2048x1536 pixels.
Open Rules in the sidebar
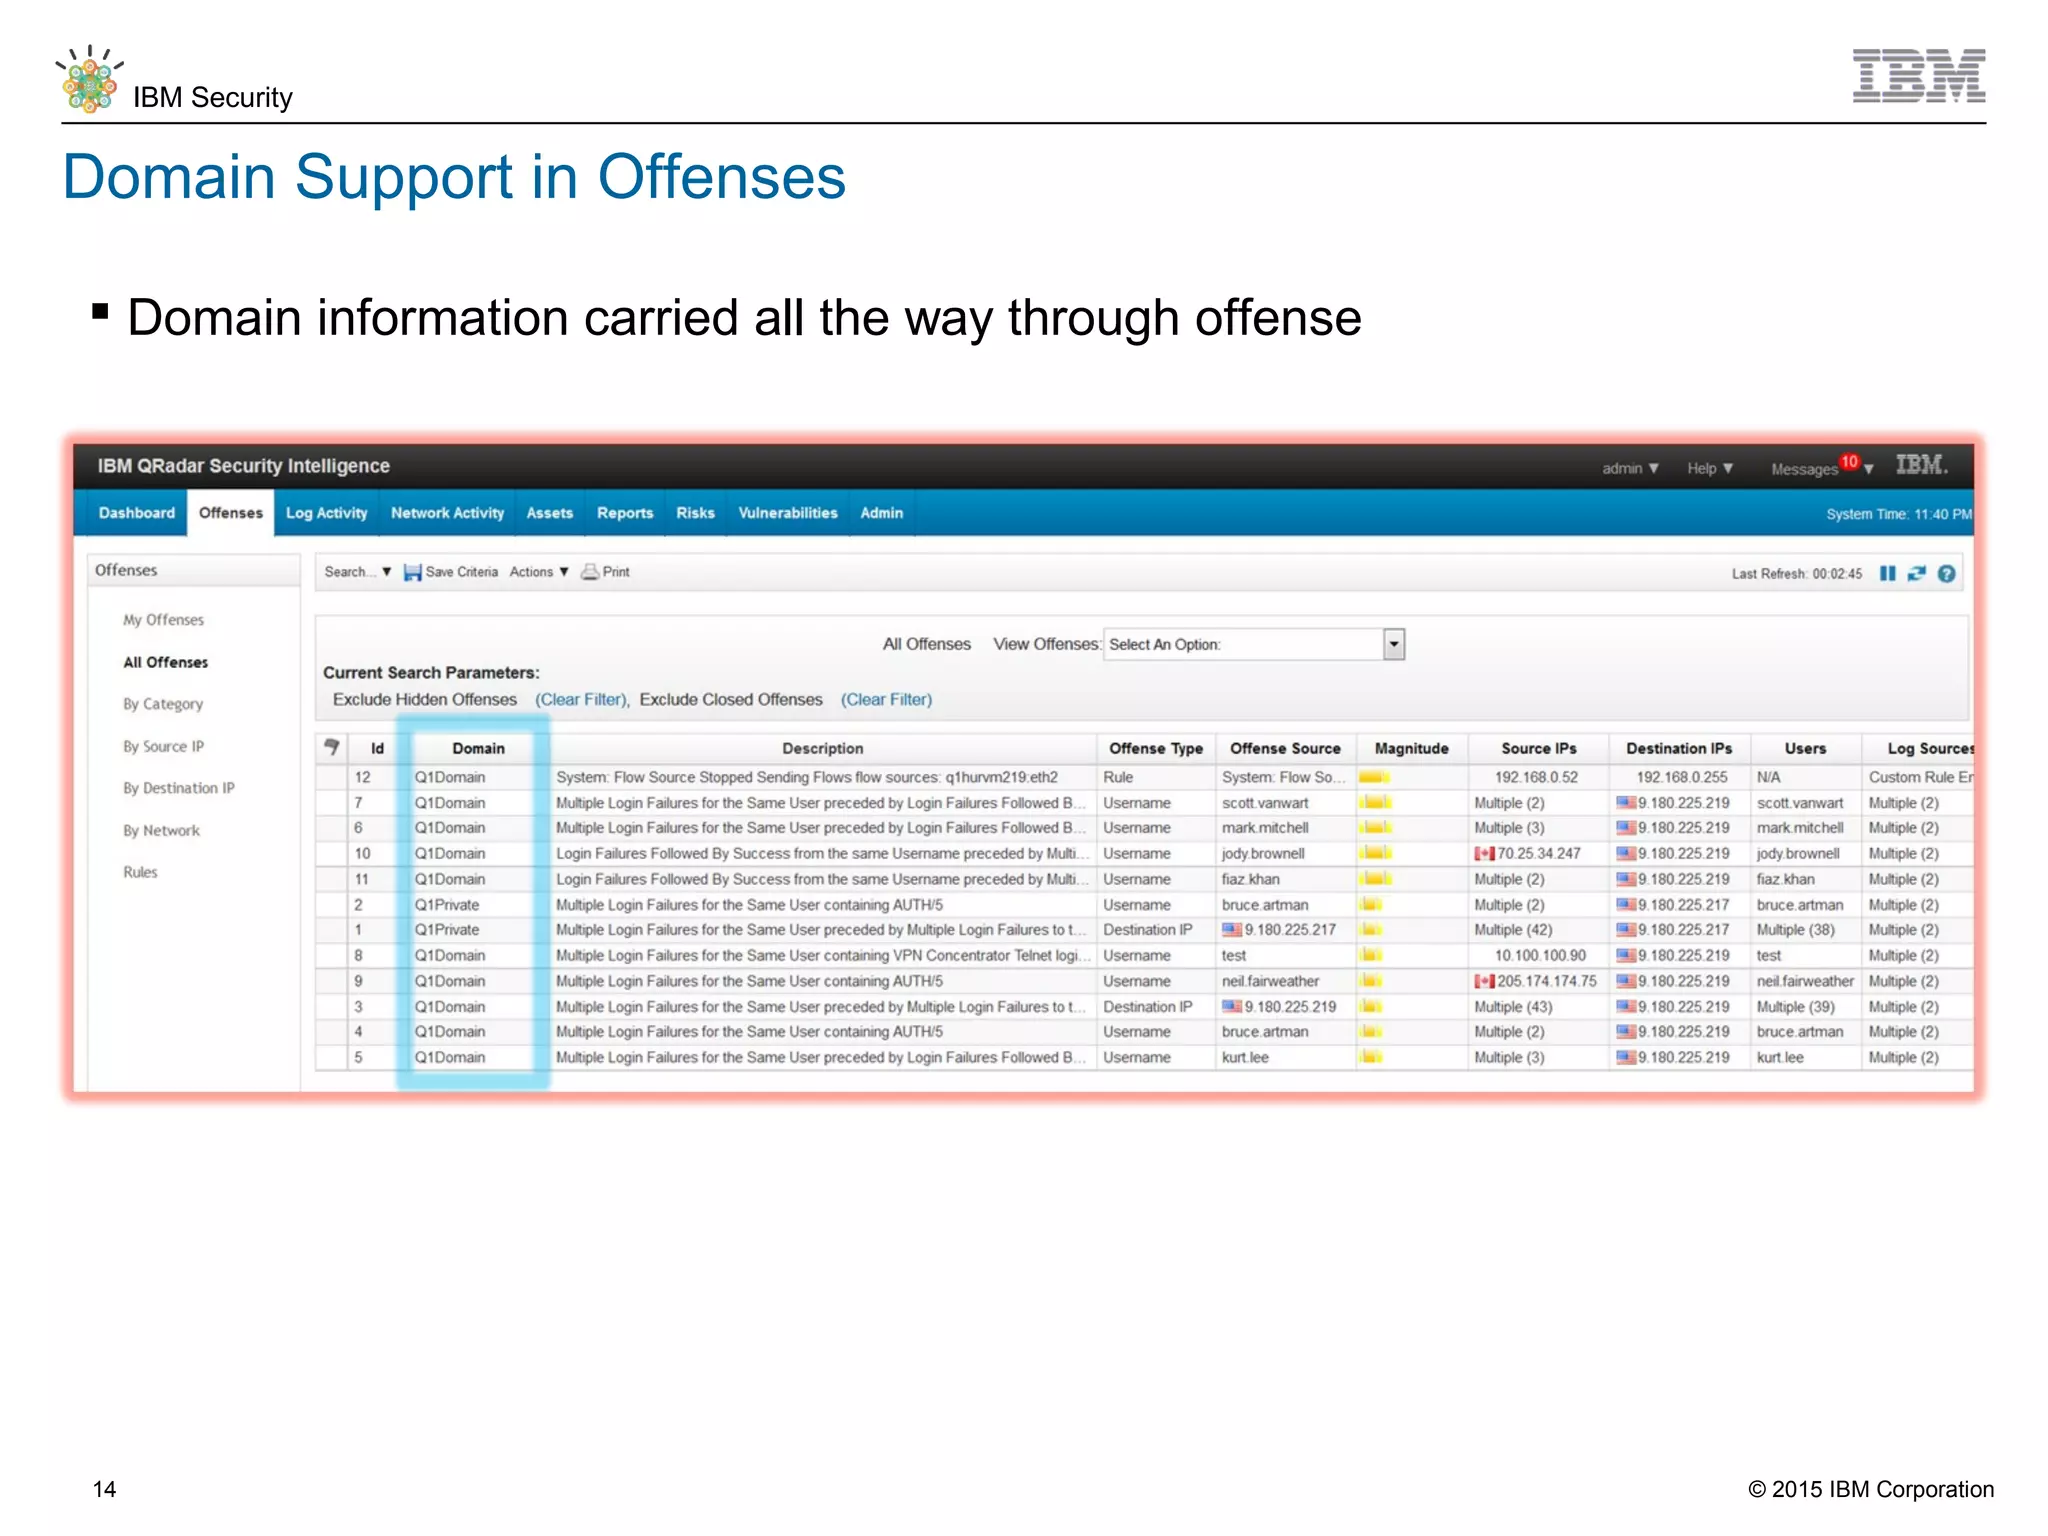pyautogui.click(x=140, y=872)
